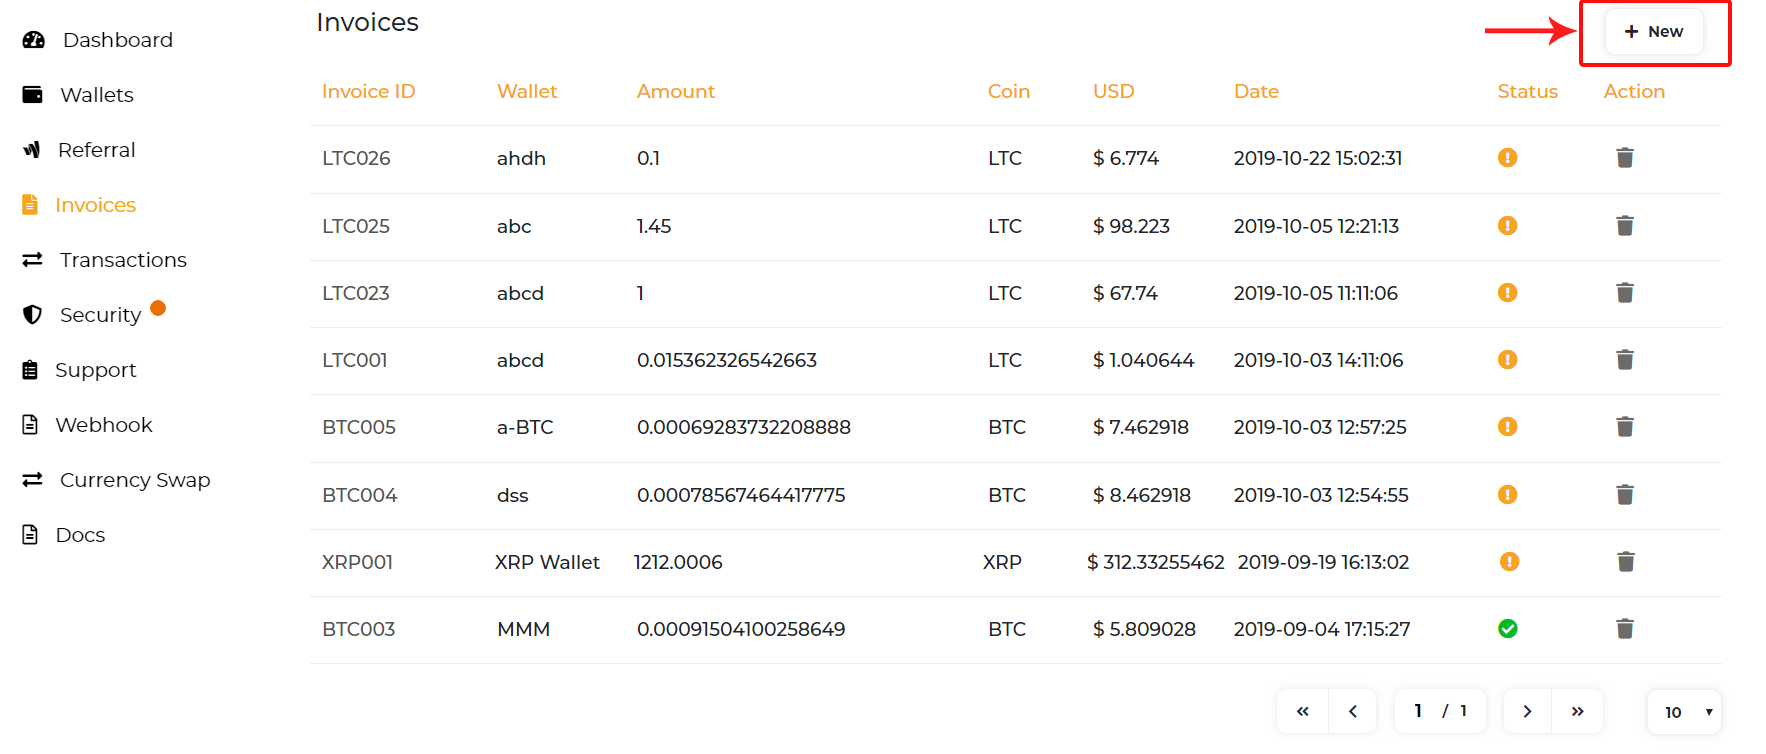The image size is (1766, 754).
Task: Create a New invoice
Action: click(1654, 32)
